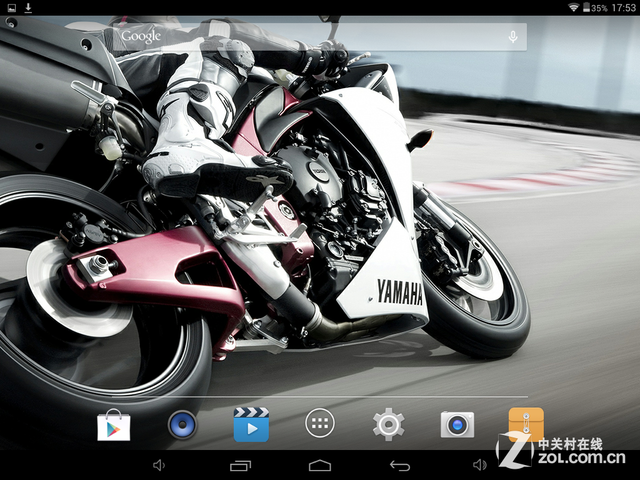Tap the Google voice search microphone
Image resolution: width=640 pixels, height=480 pixels.
(x=513, y=37)
